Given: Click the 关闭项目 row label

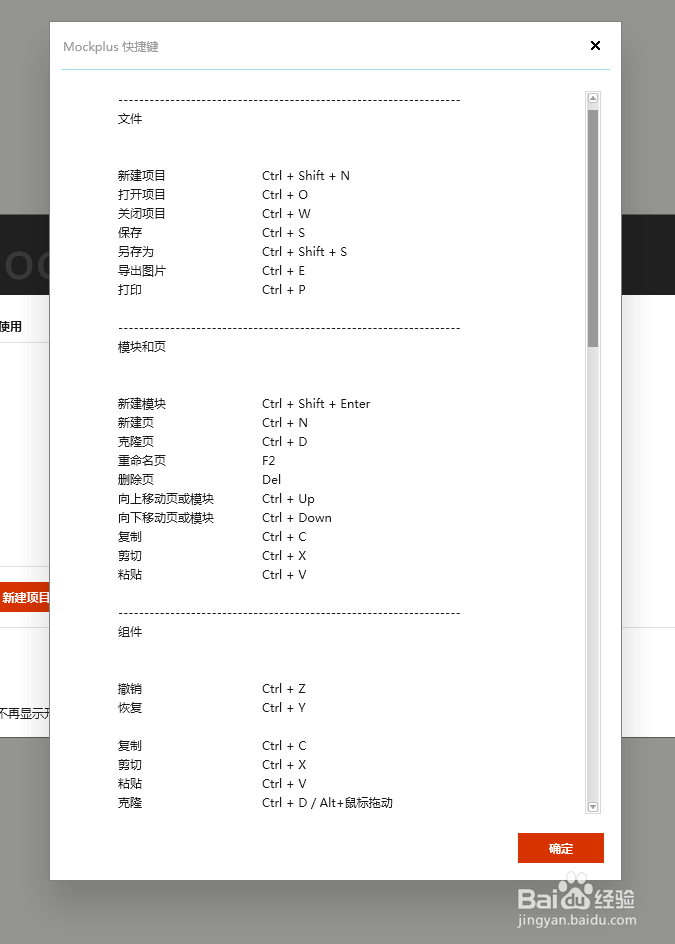Looking at the screenshot, I should (x=142, y=214).
